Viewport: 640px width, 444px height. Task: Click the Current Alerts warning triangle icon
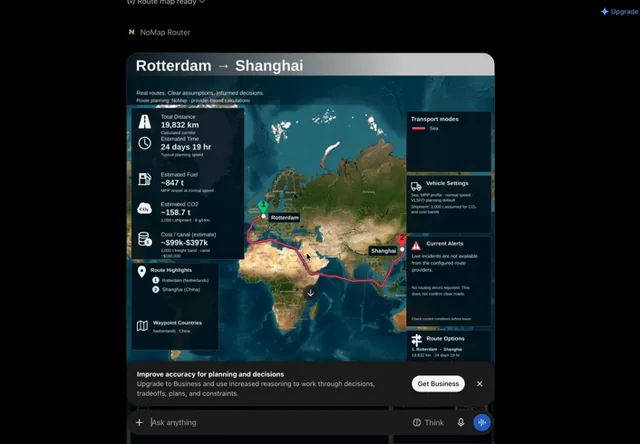(x=416, y=246)
